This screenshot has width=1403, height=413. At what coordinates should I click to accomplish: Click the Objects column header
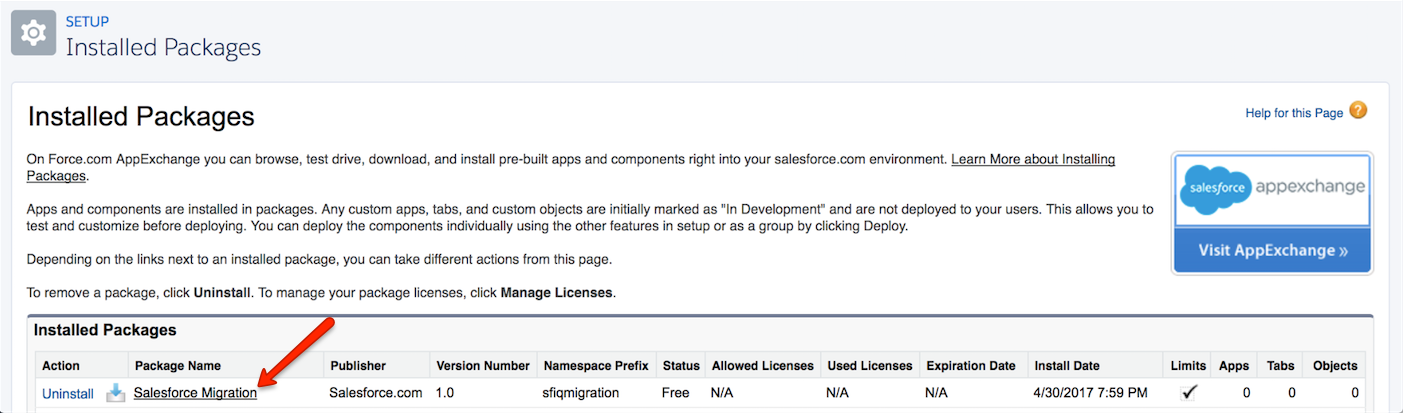pyautogui.click(x=1336, y=365)
